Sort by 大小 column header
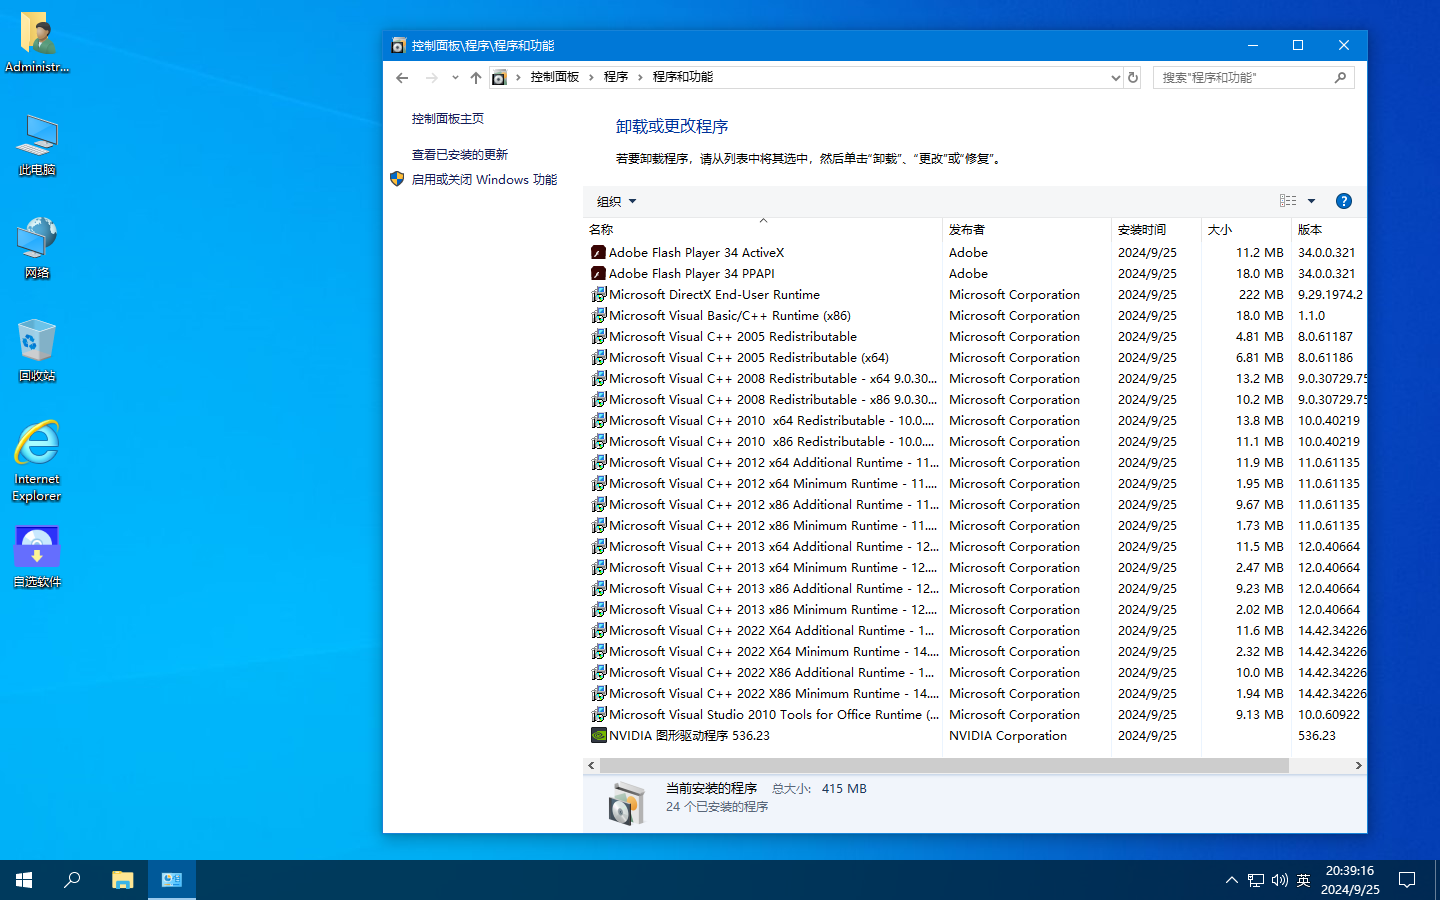The width and height of the screenshot is (1440, 900). click(x=1246, y=230)
